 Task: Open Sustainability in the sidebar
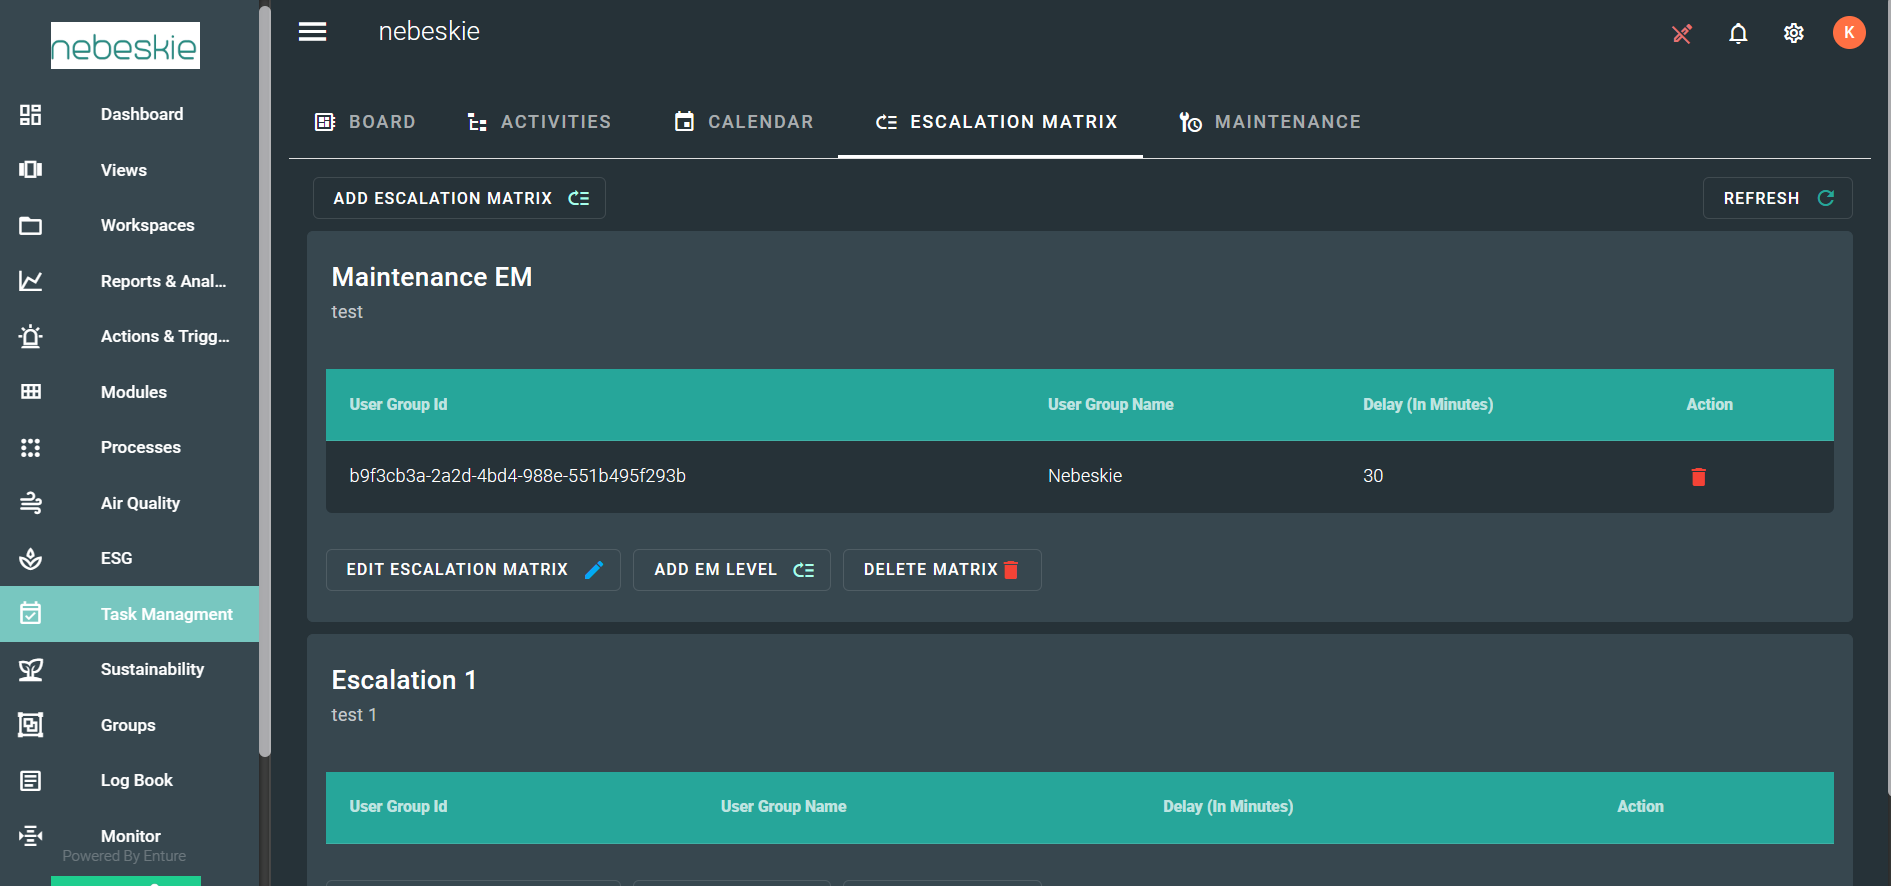point(151,669)
